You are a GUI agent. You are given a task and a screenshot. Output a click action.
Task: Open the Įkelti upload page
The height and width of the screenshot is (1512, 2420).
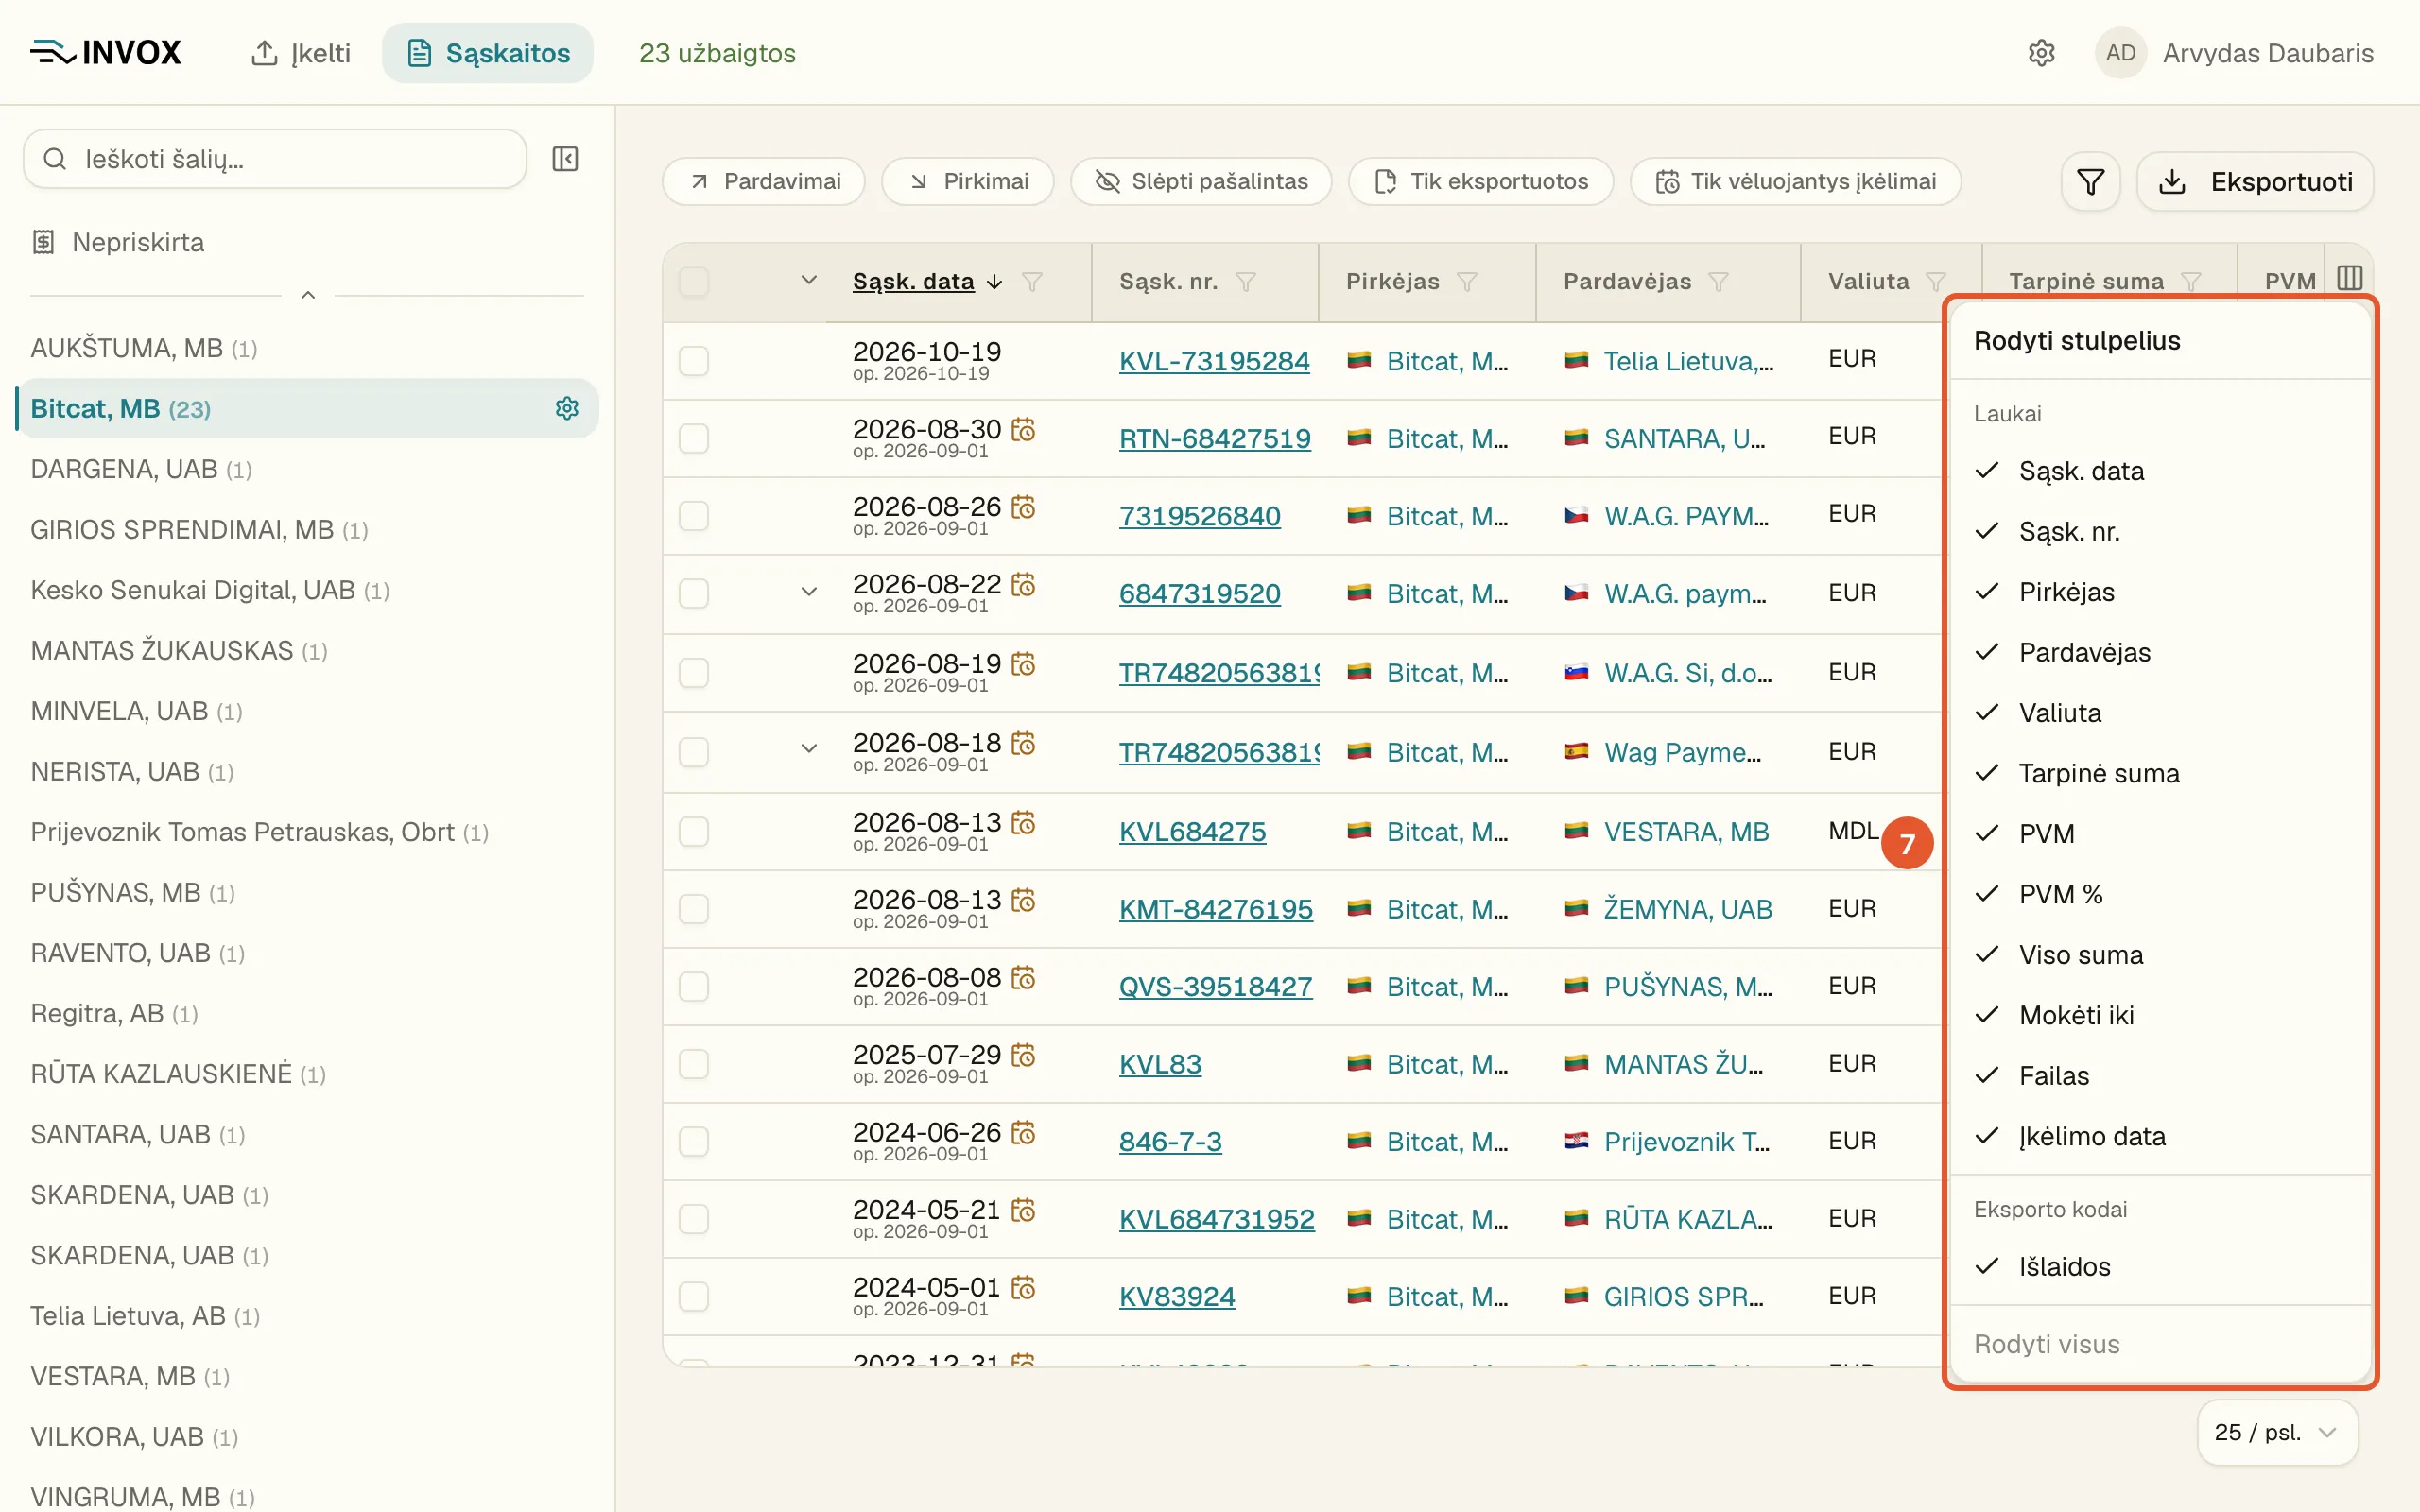[301, 53]
